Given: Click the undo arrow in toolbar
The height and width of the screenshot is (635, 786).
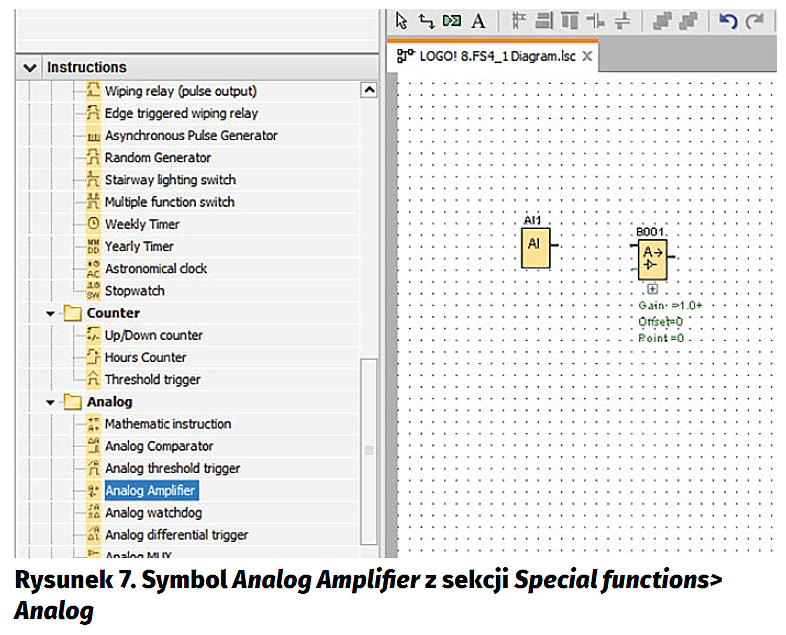Looking at the screenshot, I should point(728,20).
